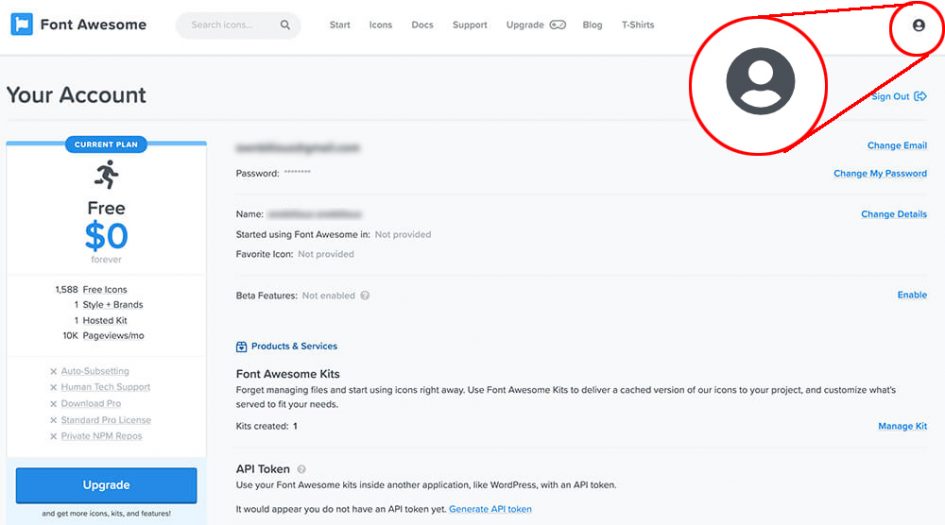Open the Blog menu item
The width and height of the screenshot is (945, 525).
(x=592, y=25)
